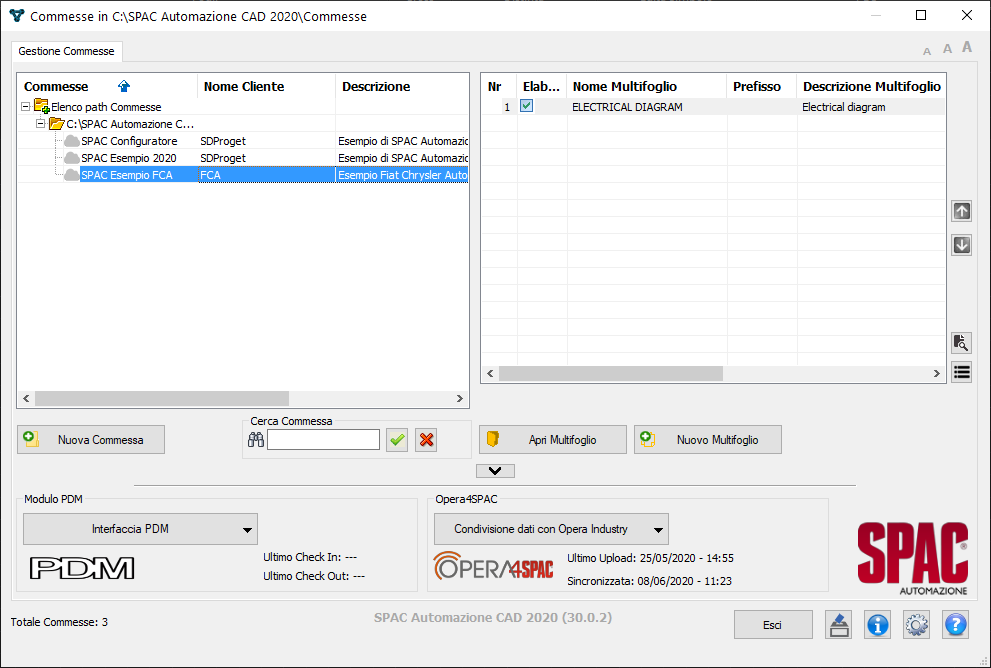The height and width of the screenshot is (668, 991).
Task: Click the Nuovo Multifoglio button
Action: (x=708, y=440)
